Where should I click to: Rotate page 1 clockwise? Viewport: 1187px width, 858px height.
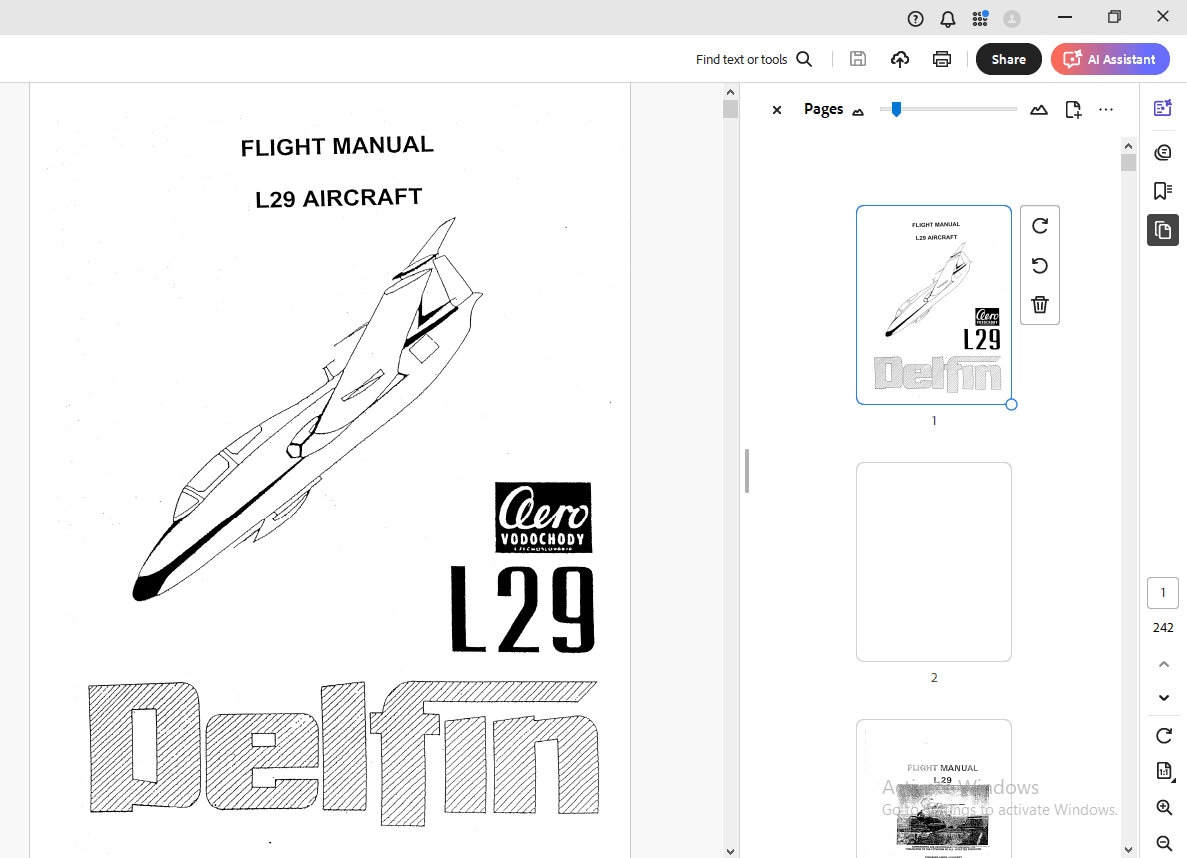[x=1039, y=226]
